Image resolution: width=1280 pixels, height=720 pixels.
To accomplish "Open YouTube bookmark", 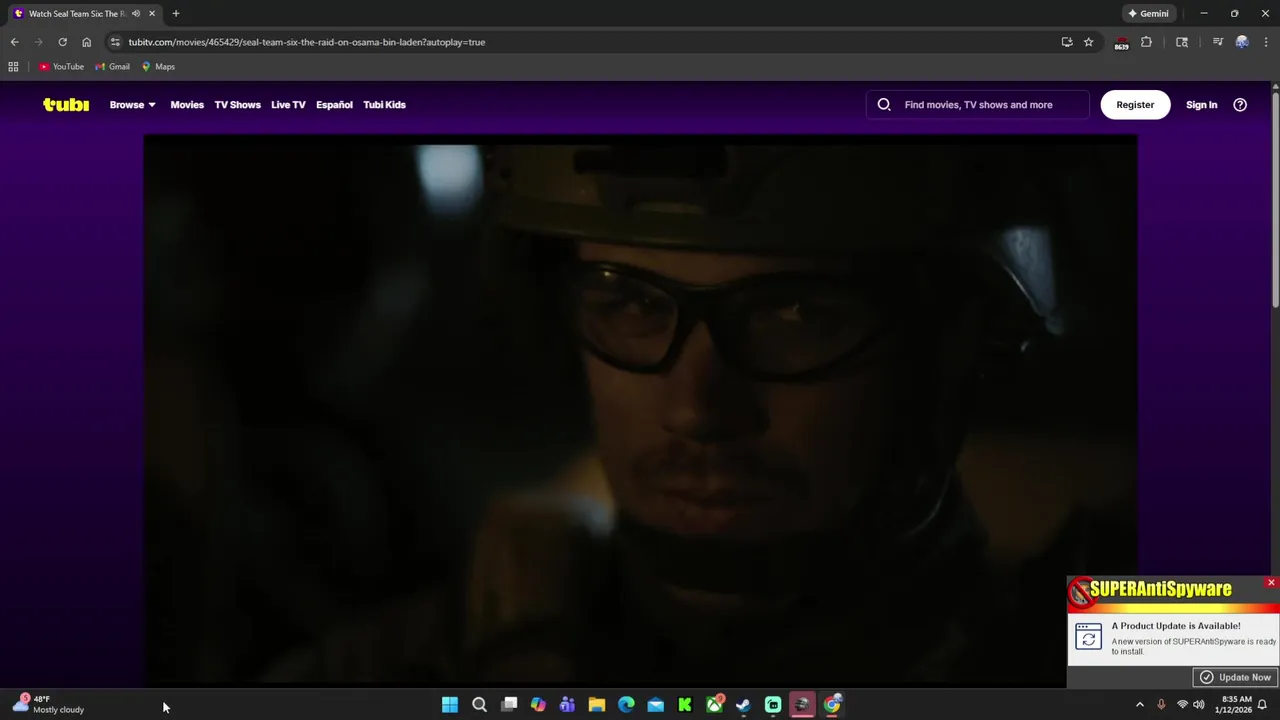I will tap(61, 67).
